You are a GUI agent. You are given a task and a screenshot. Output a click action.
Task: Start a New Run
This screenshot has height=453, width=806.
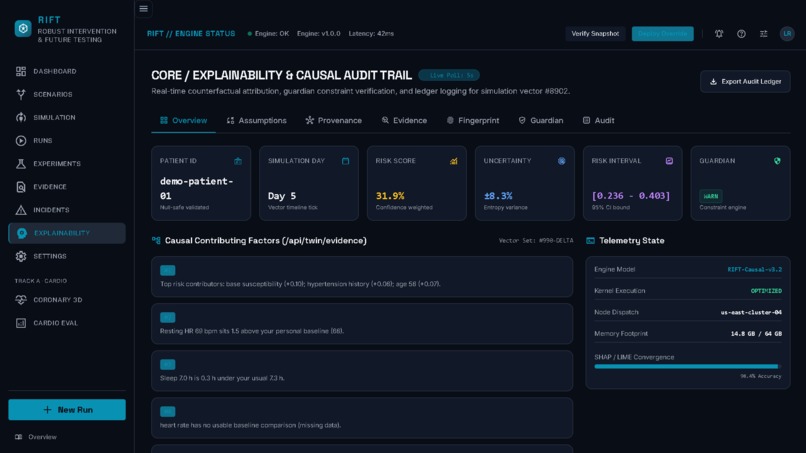[x=67, y=410]
